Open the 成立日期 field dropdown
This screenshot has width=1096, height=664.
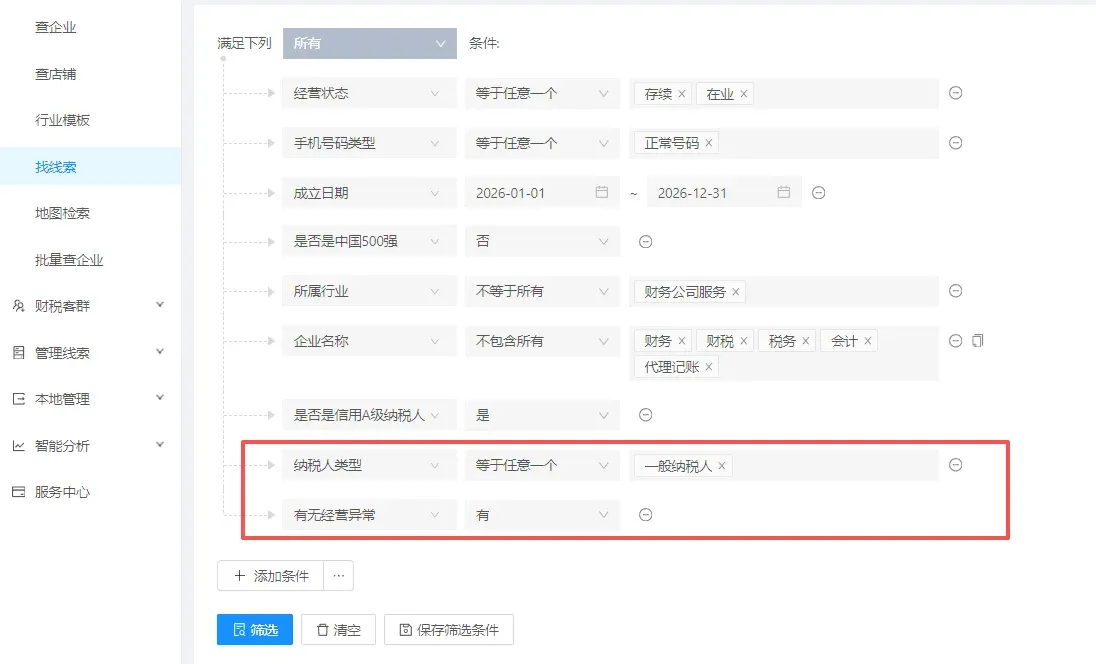point(369,193)
